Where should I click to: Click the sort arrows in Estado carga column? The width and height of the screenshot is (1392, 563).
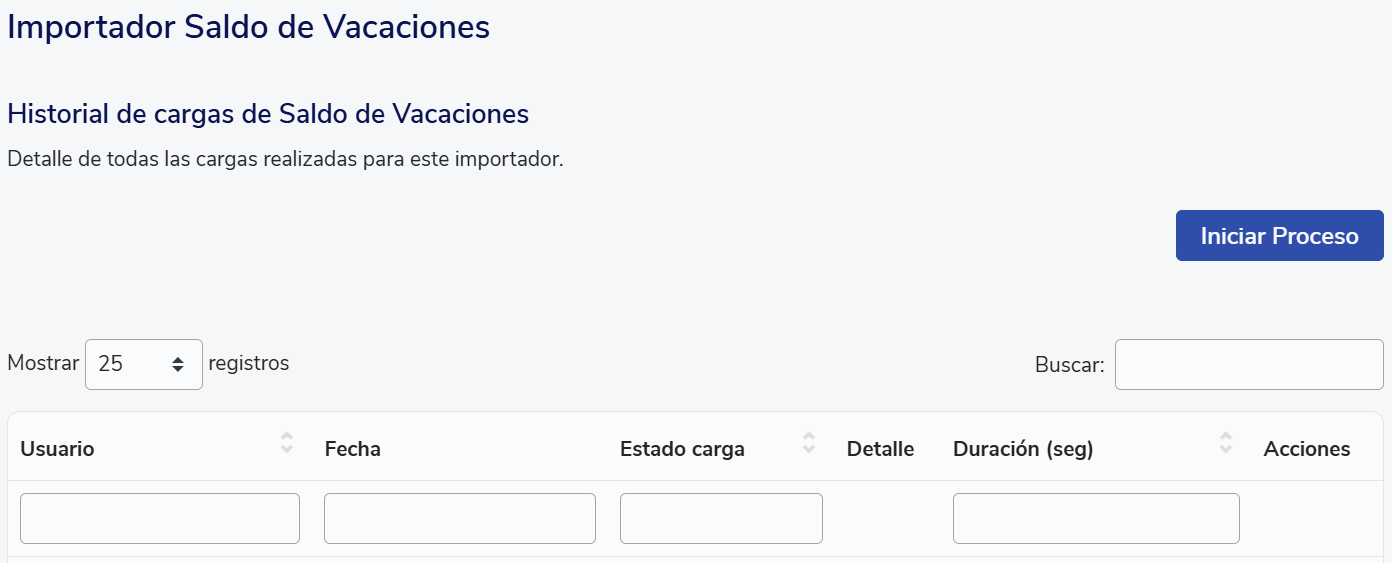[809, 443]
